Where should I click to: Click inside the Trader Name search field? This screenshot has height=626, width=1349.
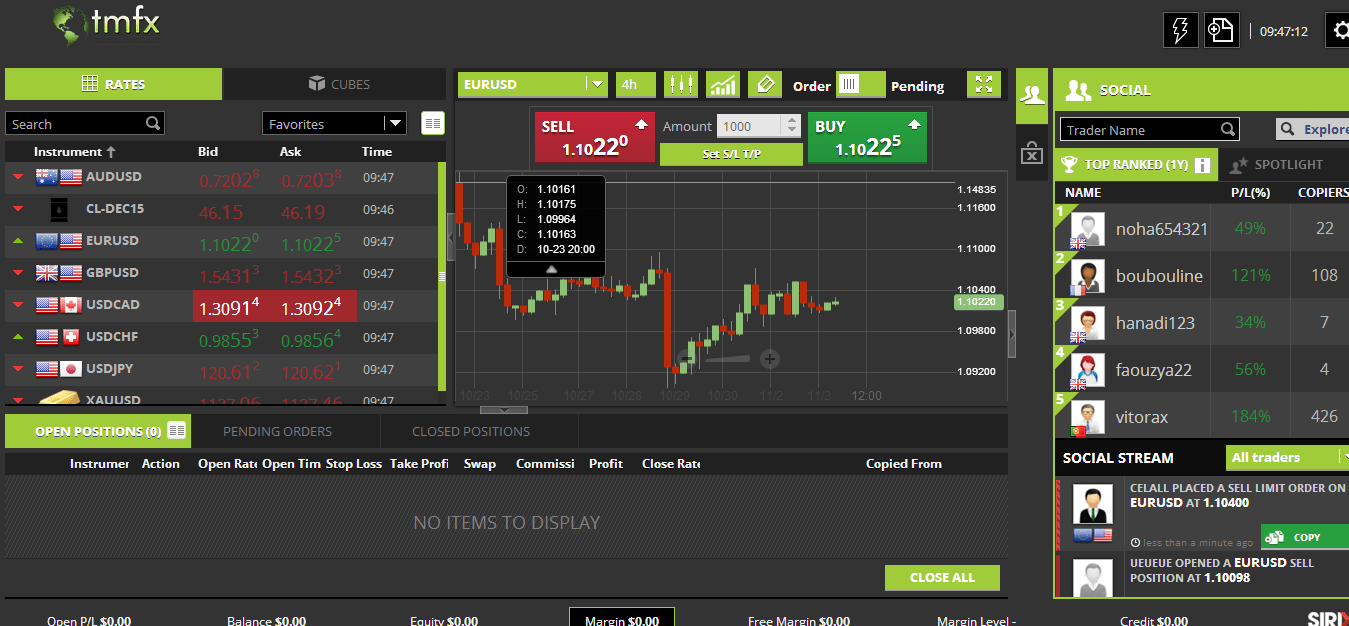(x=1140, y=128)
